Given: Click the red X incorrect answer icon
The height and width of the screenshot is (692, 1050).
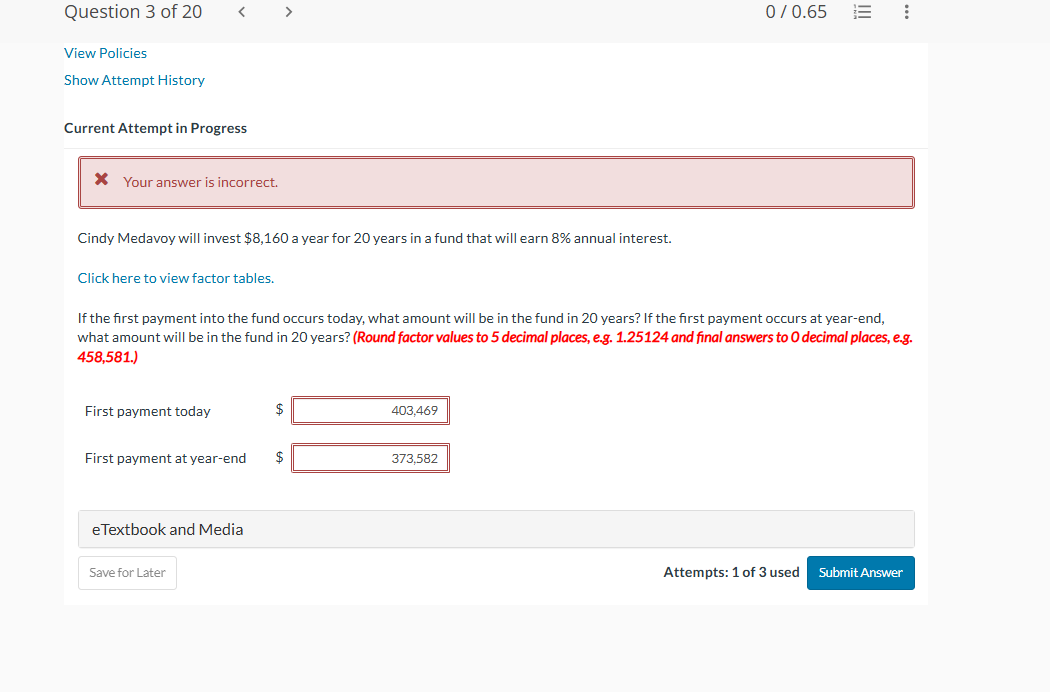Looking at the screenshot, I should pos(101,179).
